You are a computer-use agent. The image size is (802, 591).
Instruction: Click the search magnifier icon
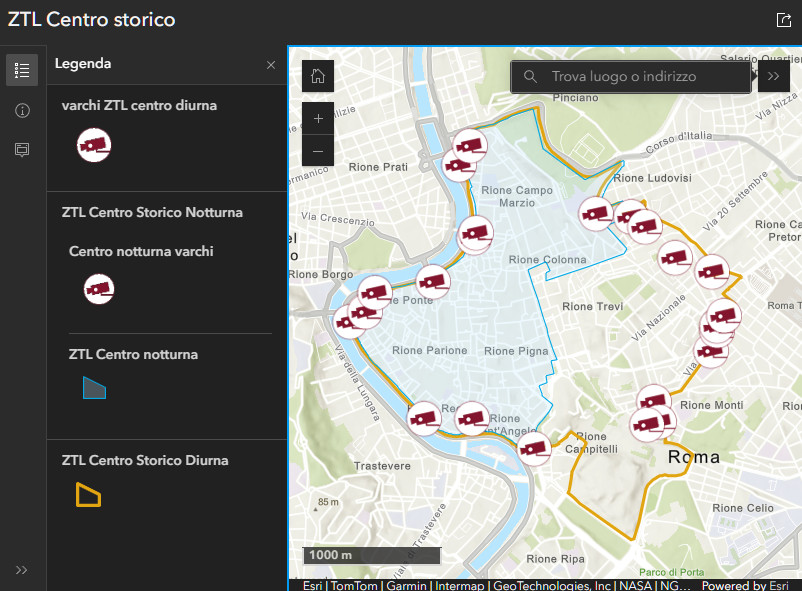click(530, 77)
